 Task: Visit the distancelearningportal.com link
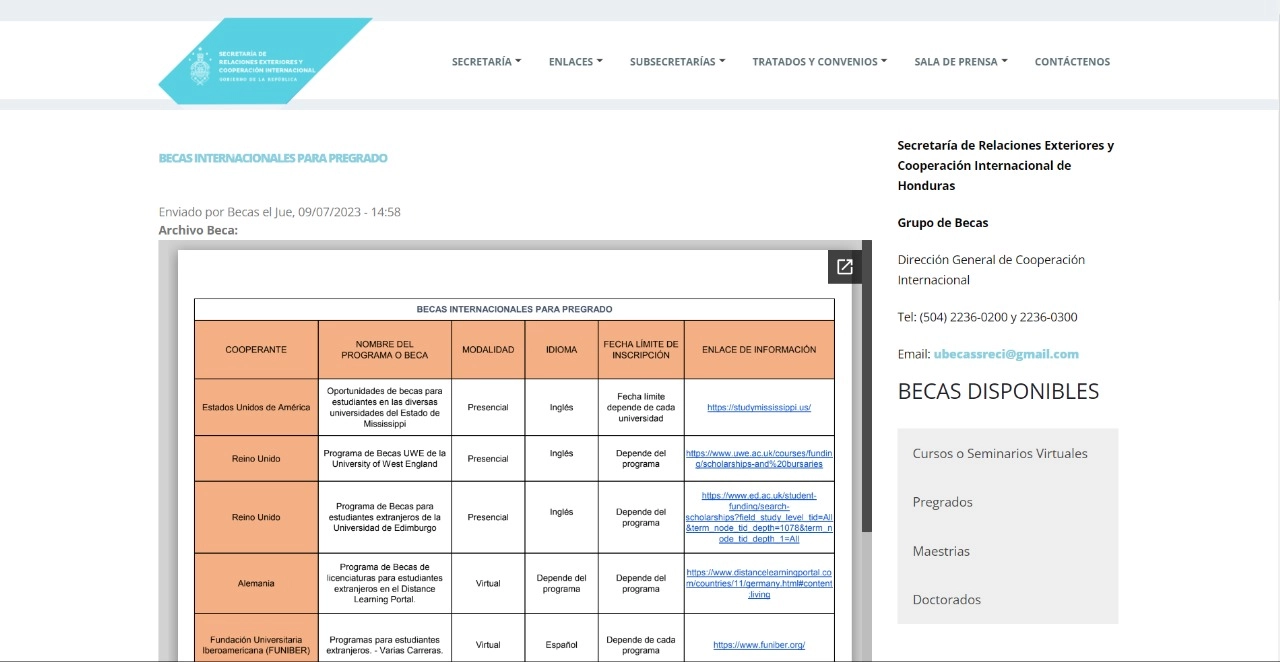pos(759,583)
